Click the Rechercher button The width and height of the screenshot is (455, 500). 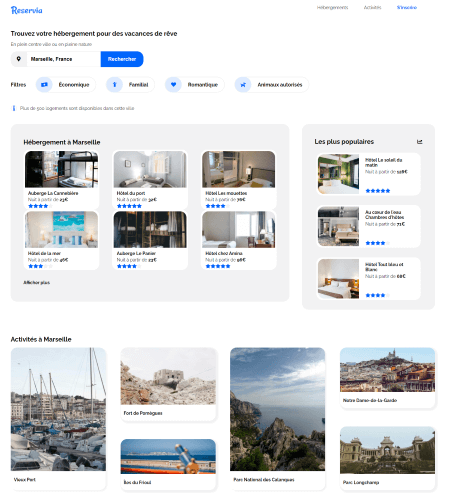coord(122,59)
